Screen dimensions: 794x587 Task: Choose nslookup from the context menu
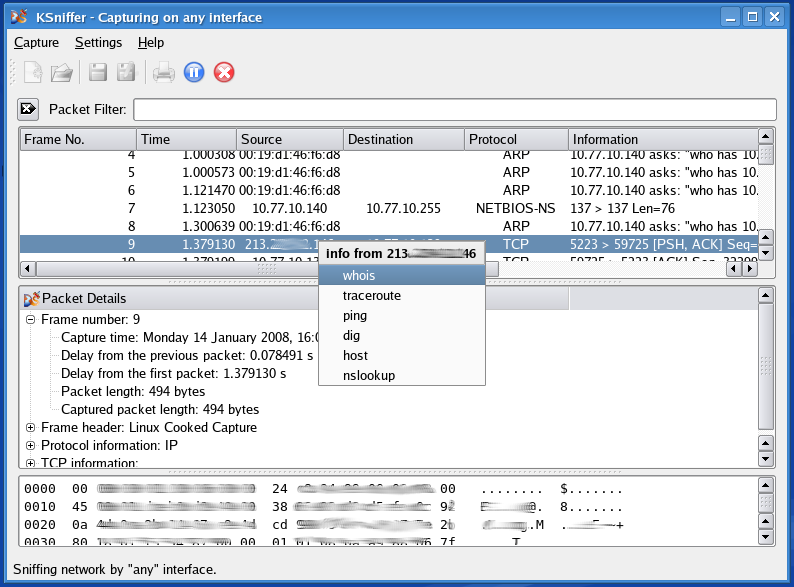point(402,375)
